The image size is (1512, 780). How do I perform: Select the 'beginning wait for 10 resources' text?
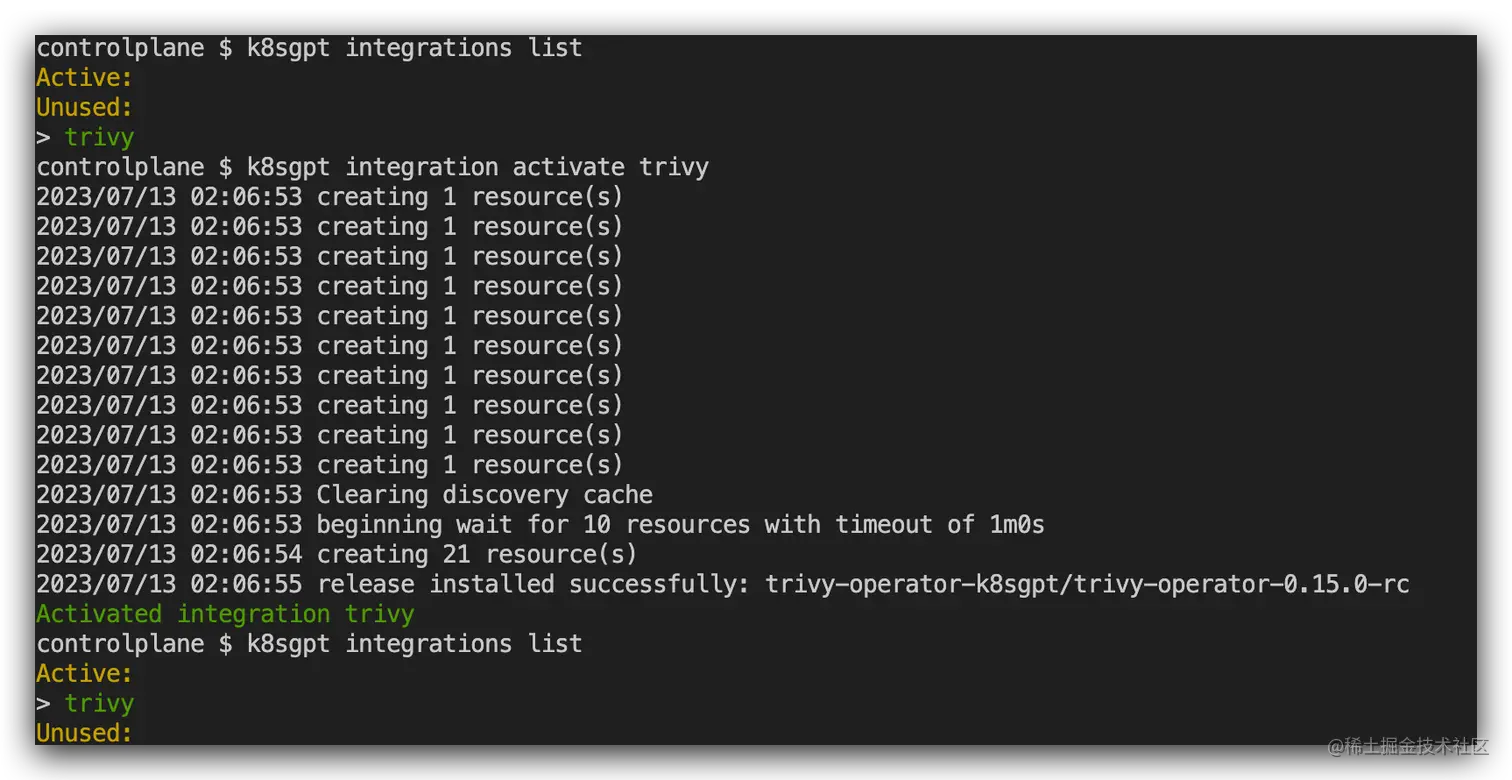tap(533, 524)
